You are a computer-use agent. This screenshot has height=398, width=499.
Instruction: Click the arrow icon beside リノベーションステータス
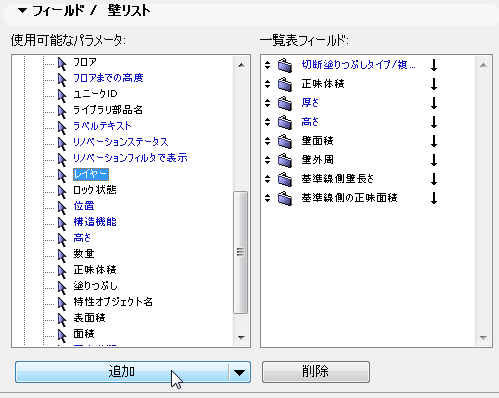[x=62, y=143]
